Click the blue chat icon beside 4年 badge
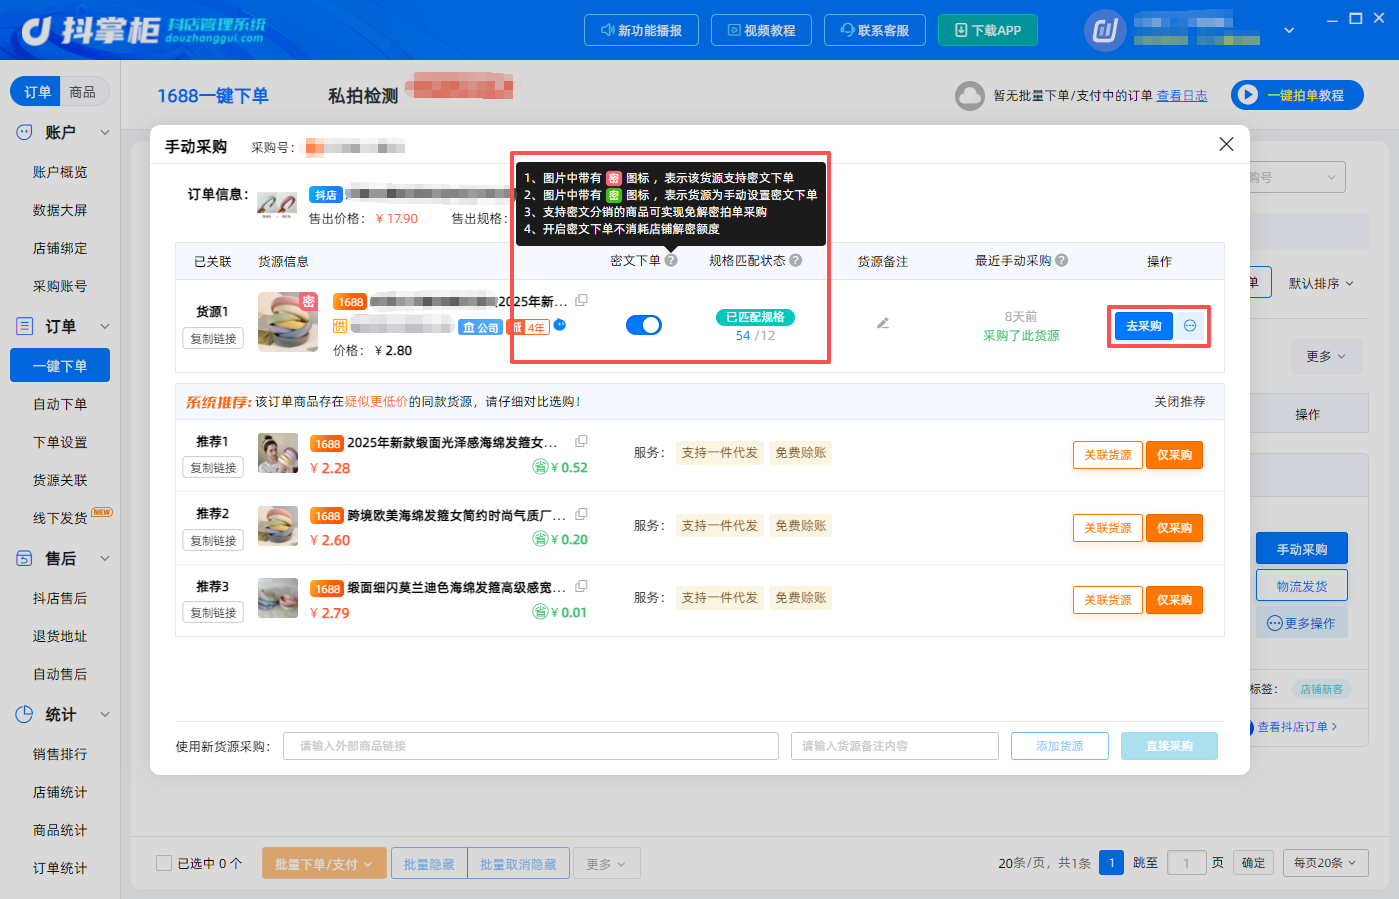Viewport: 1399px width, 899px height. click(x=560, y=325)
